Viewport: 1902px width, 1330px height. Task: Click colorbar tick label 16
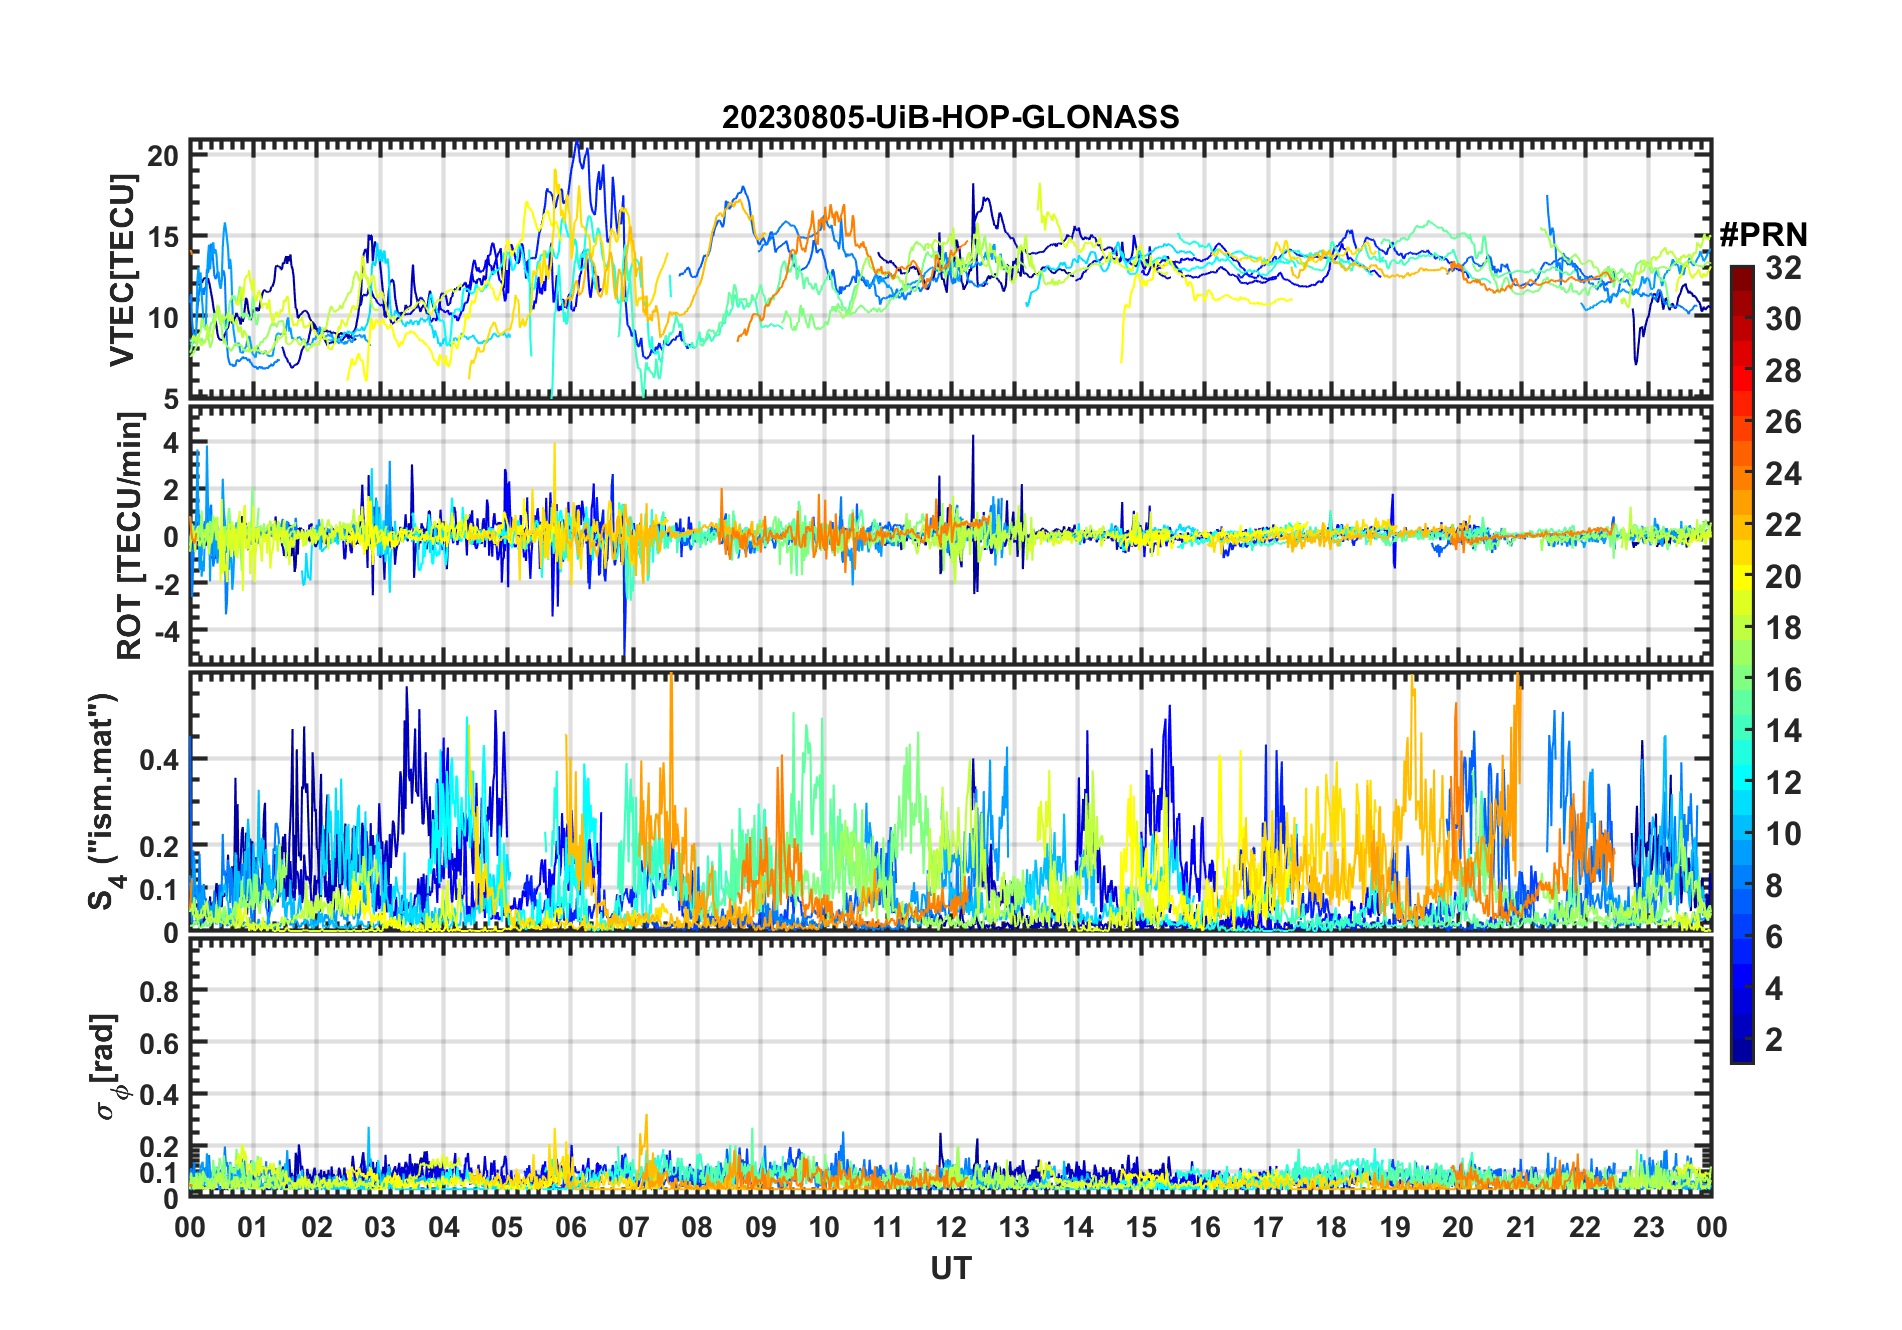pos(1783,680)
